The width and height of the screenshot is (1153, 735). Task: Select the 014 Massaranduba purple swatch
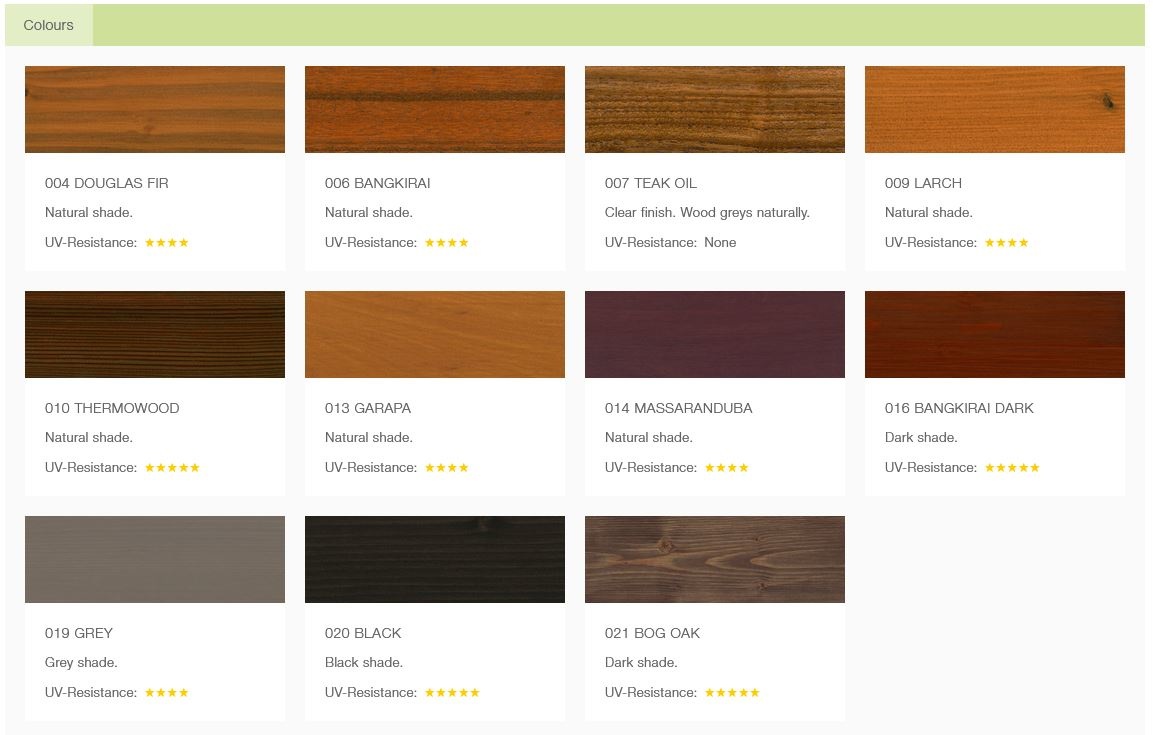714,334
